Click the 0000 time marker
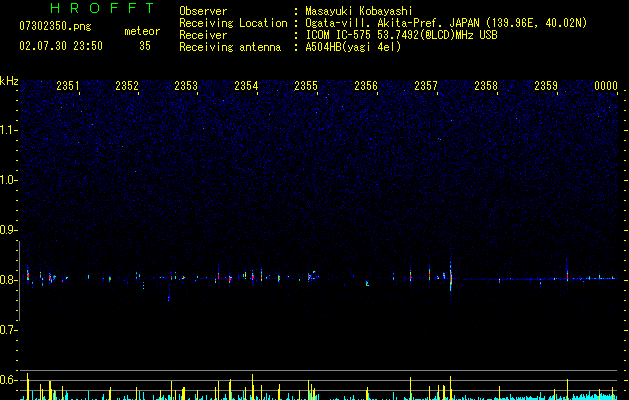629x400 pixels. [x=606, y=86]
